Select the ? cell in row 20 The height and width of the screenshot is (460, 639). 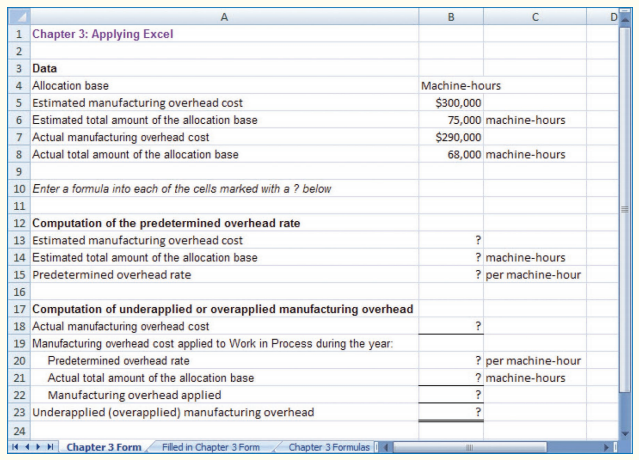451,361
